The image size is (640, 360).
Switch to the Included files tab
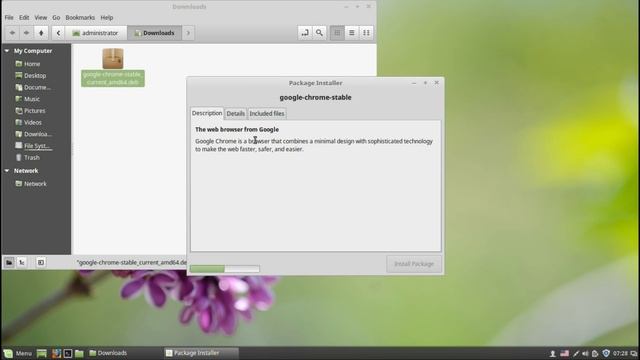267,113
